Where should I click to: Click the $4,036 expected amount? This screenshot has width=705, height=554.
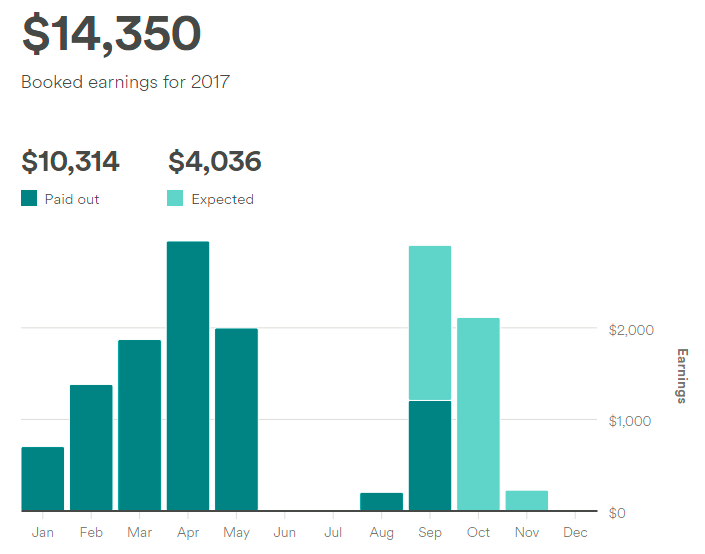[214, 161]
